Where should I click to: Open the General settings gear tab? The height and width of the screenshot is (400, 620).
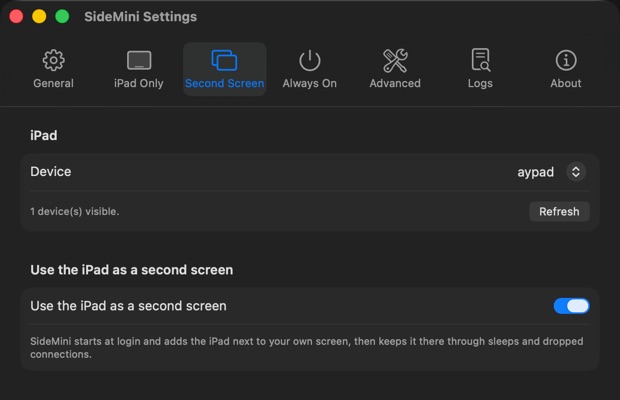[x=53, y=69]
